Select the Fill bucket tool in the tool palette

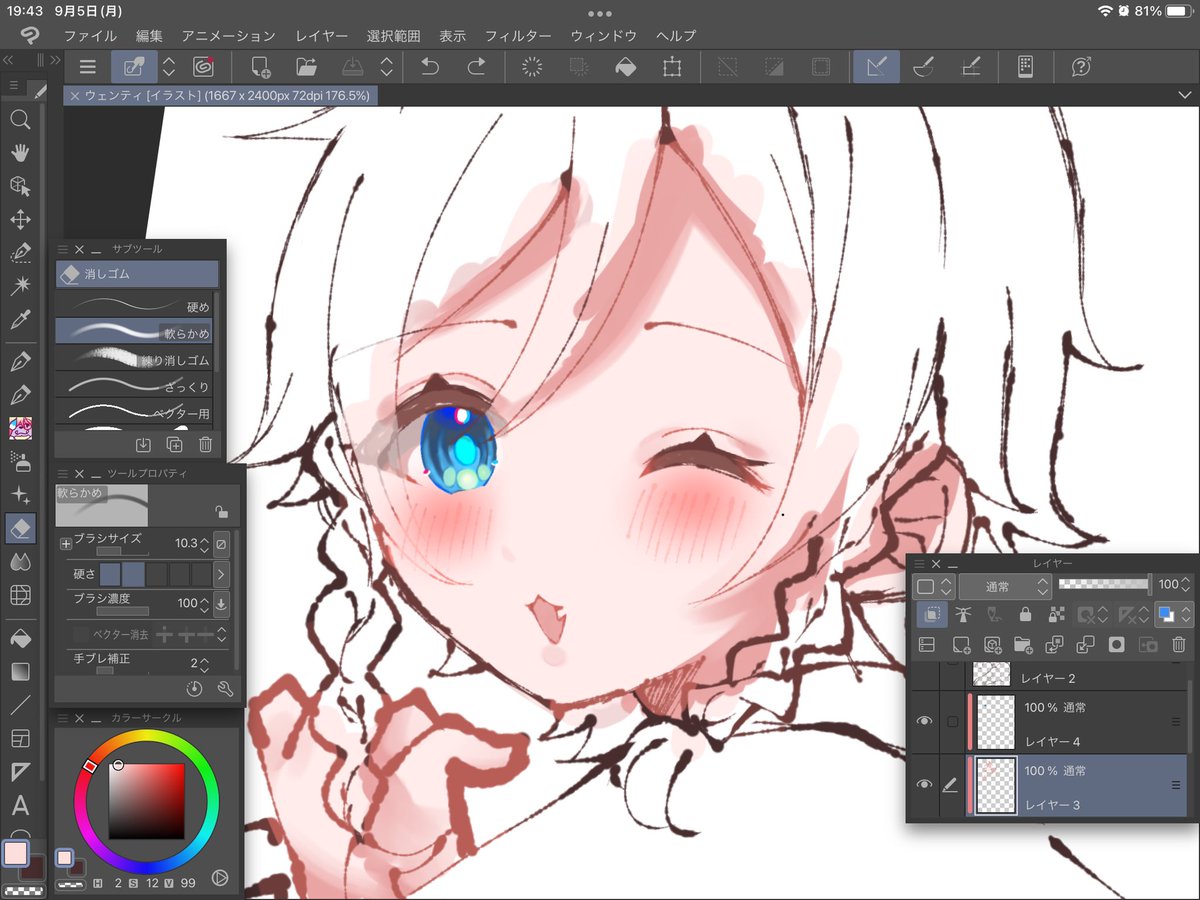[20, 637]
